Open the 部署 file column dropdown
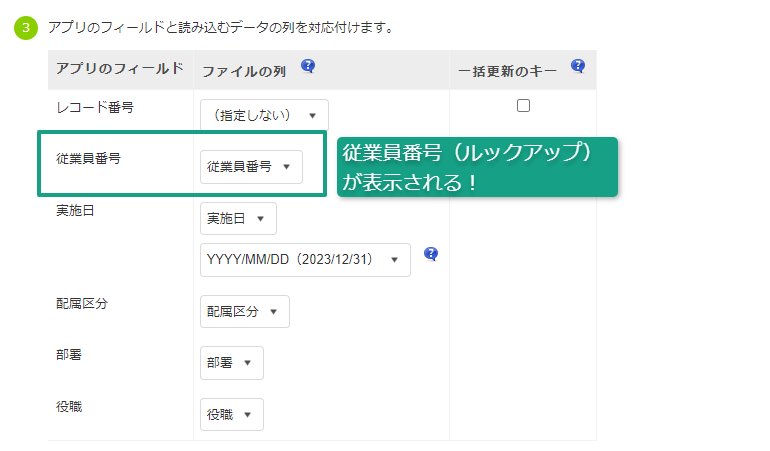The height and width of the screenshot is (451, 770). 232,363
